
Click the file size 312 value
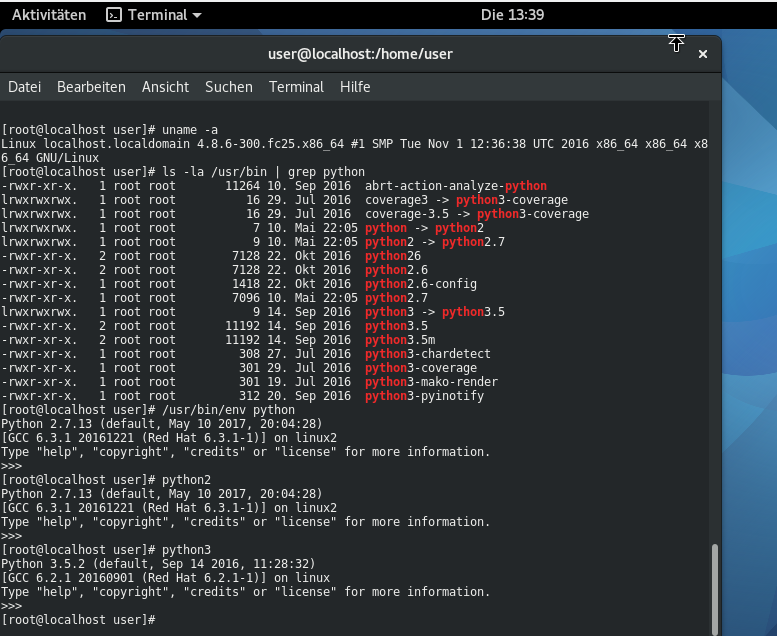(249, 396)
